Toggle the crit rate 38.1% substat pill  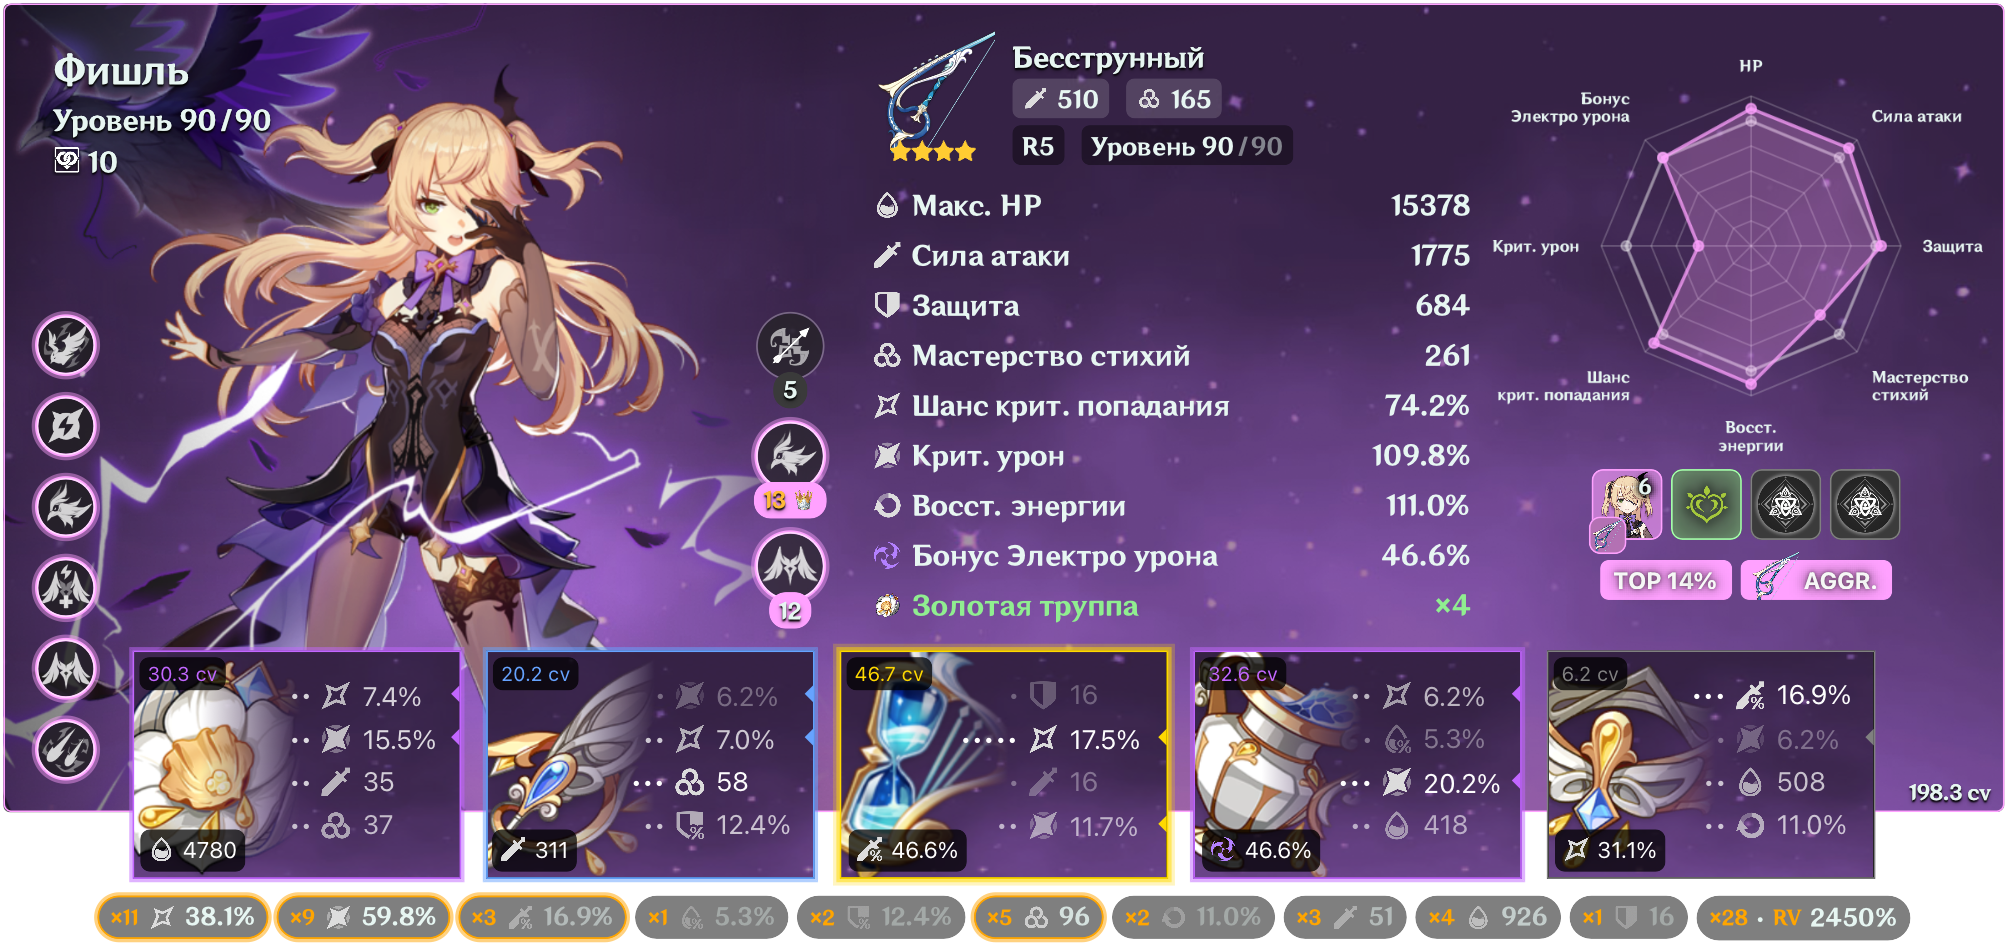182,917
